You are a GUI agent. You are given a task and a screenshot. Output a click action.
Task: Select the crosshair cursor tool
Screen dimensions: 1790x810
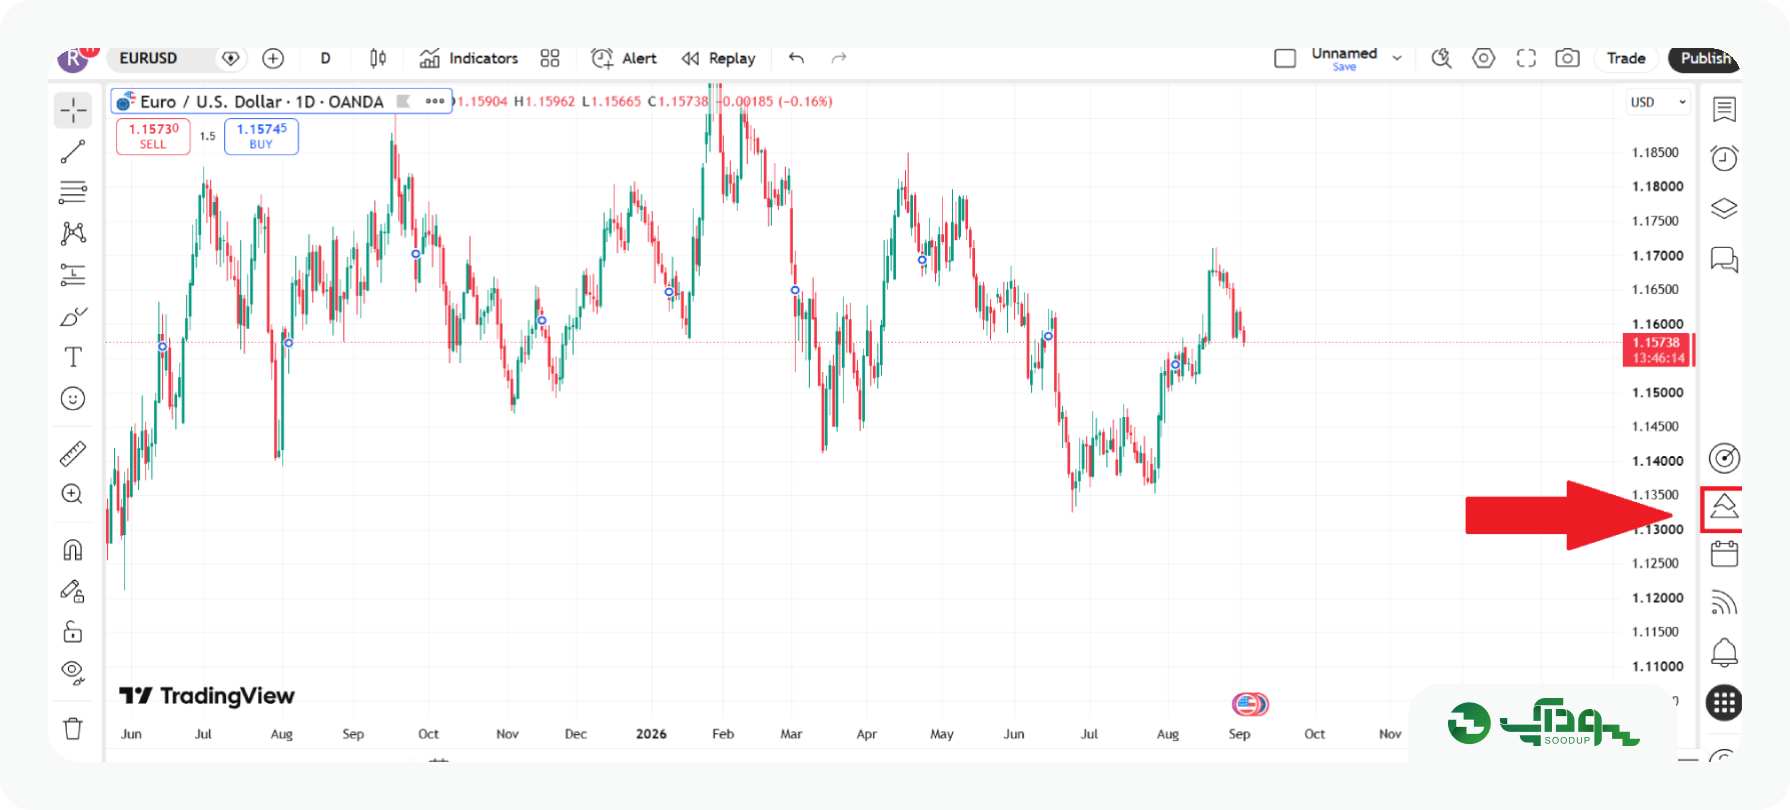[x=73, y=110]
